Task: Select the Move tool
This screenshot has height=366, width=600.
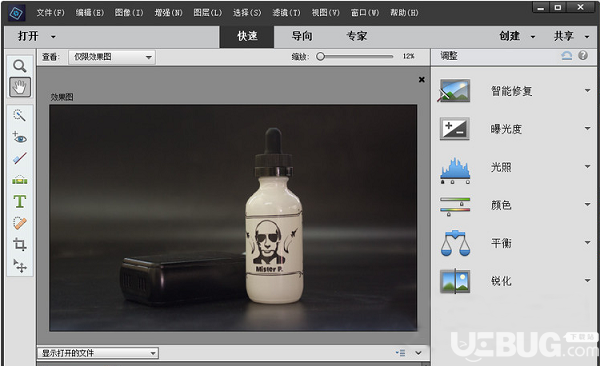Action: pos(20,265)
